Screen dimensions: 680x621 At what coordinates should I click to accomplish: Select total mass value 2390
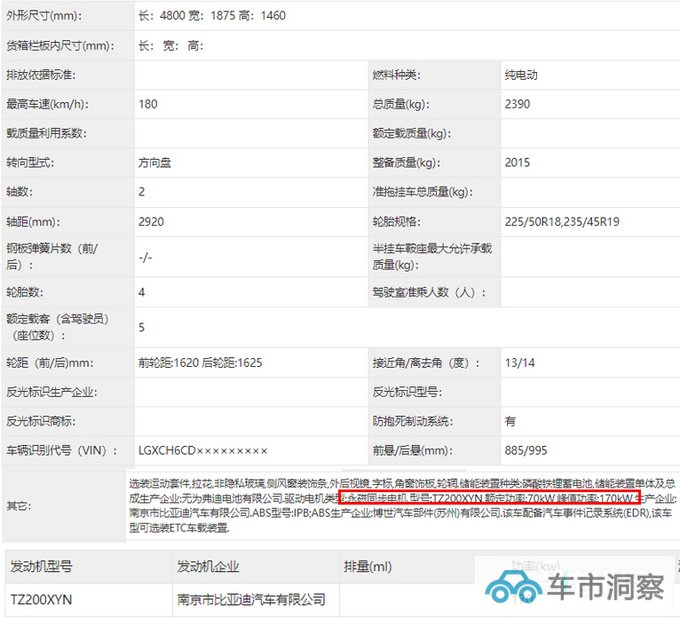(517, 104)
